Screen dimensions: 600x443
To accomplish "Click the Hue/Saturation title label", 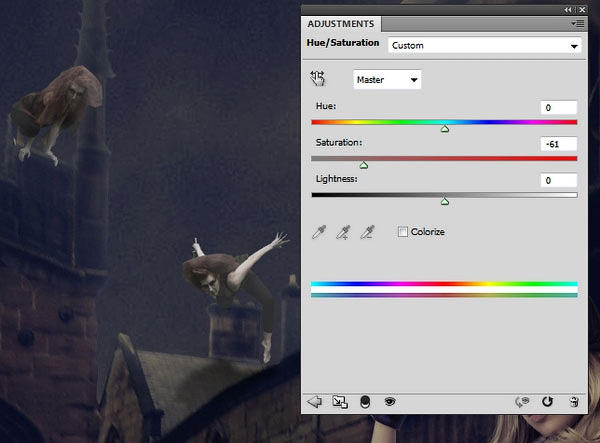I will click(343, 43).
